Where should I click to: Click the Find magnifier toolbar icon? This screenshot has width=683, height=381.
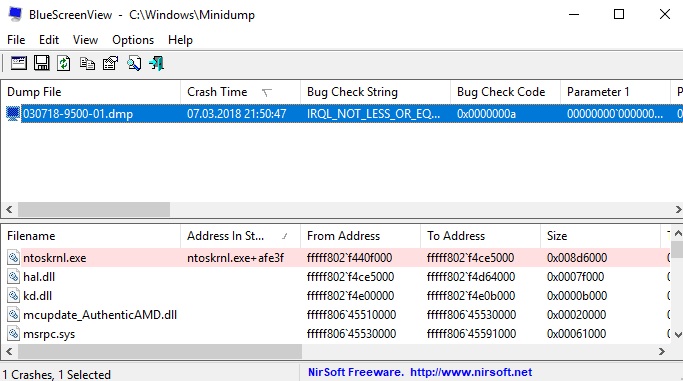tap(134, 64)
